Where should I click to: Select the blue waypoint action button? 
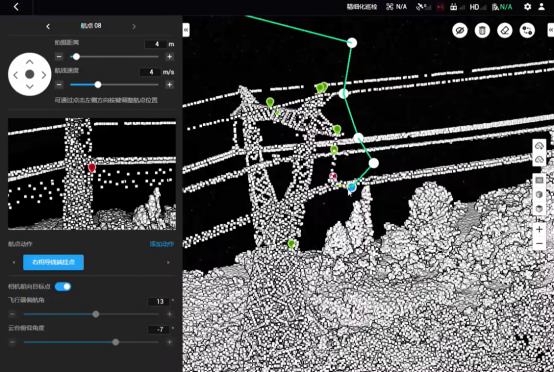coord(53,262)
